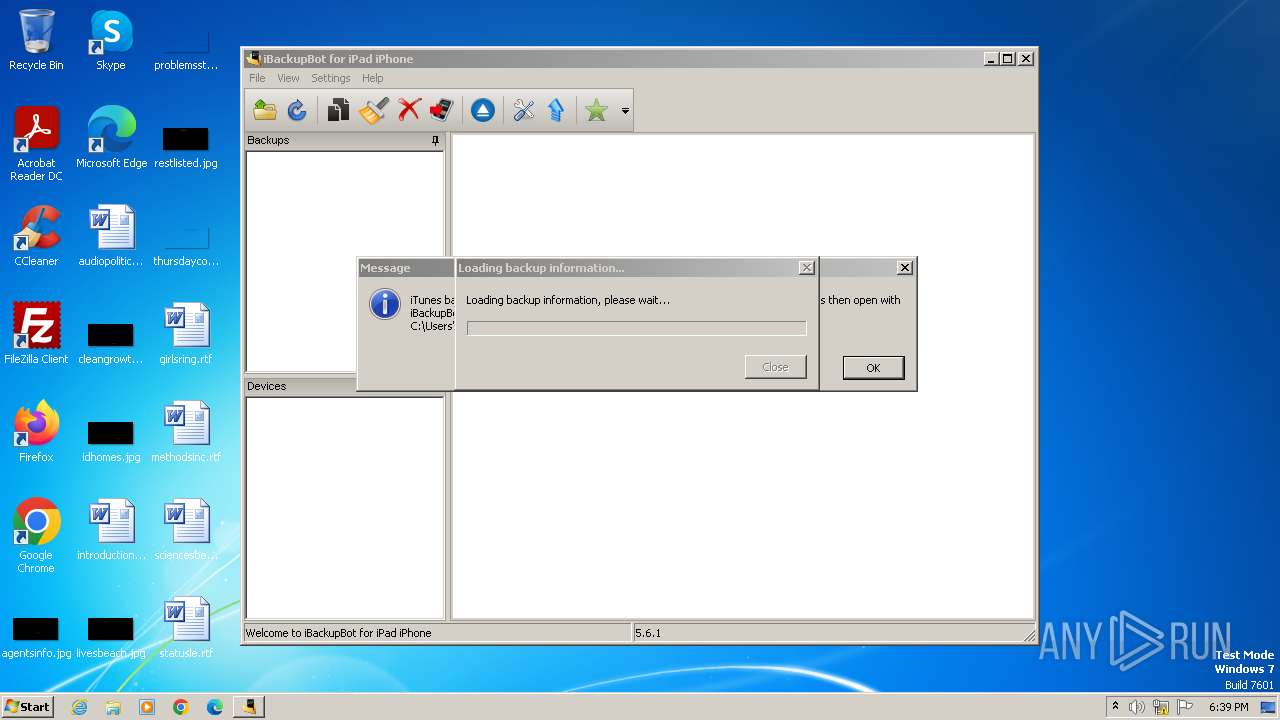
Task: Click 'Loading backup information, please wait...' text
Action: [x=568, y=300]
